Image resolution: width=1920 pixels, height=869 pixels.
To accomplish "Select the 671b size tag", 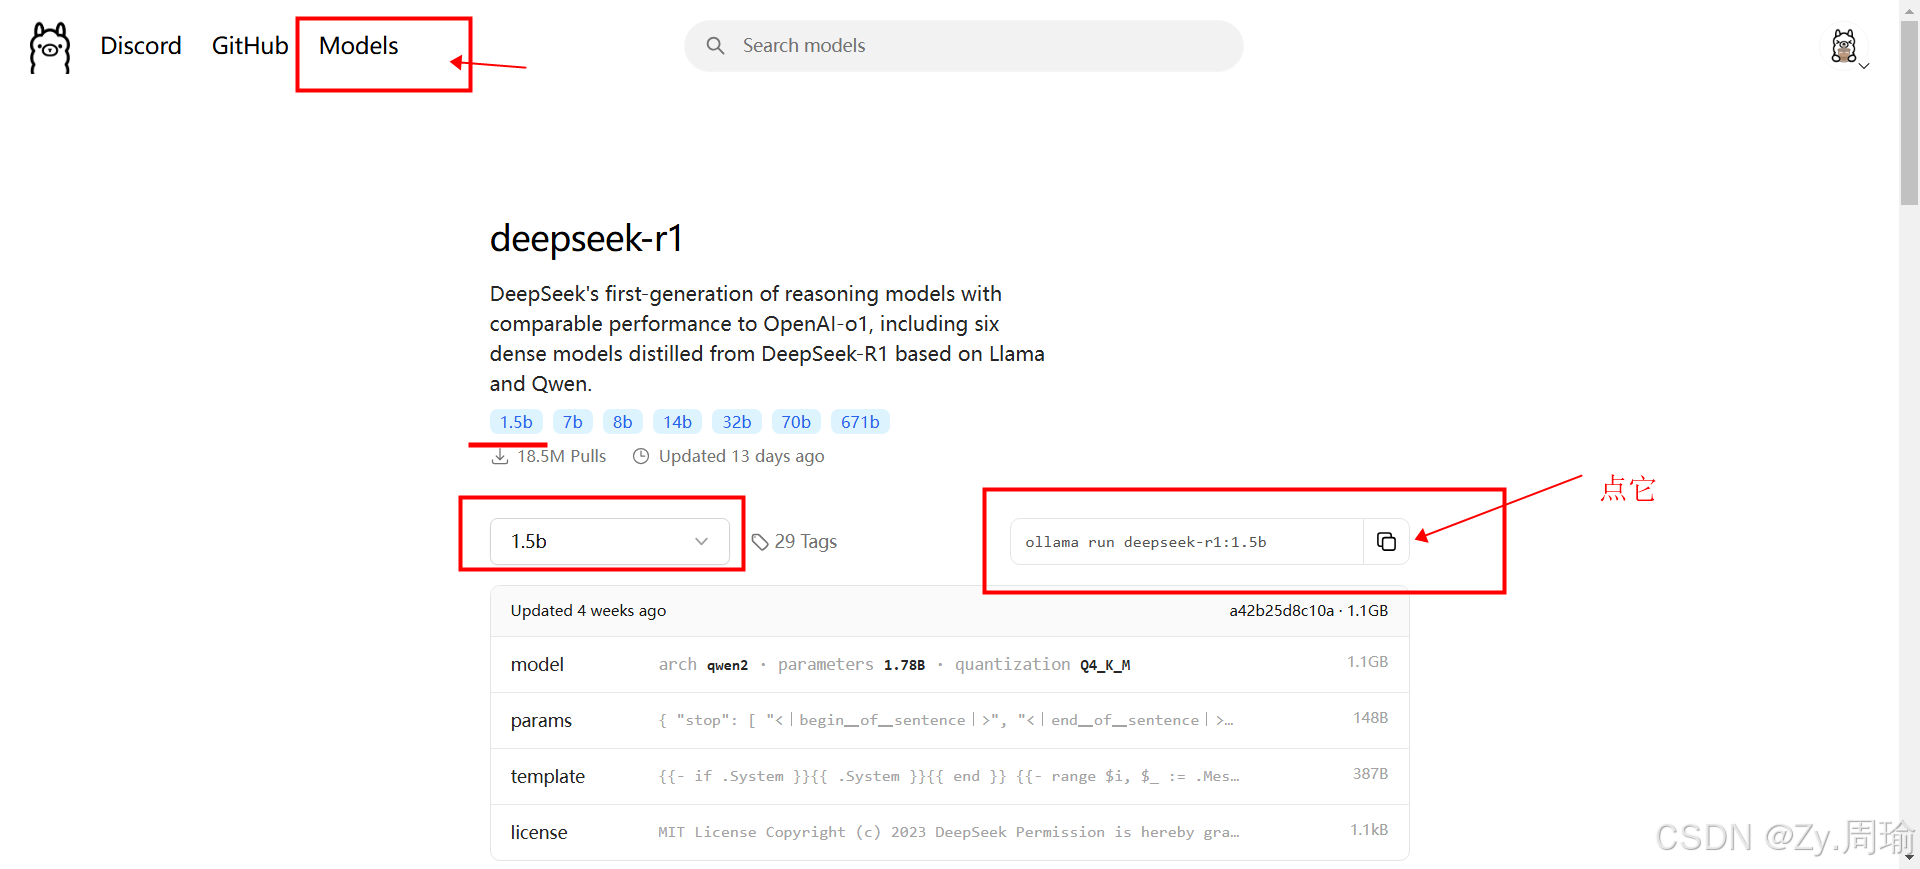I will [x=860, y=422].
